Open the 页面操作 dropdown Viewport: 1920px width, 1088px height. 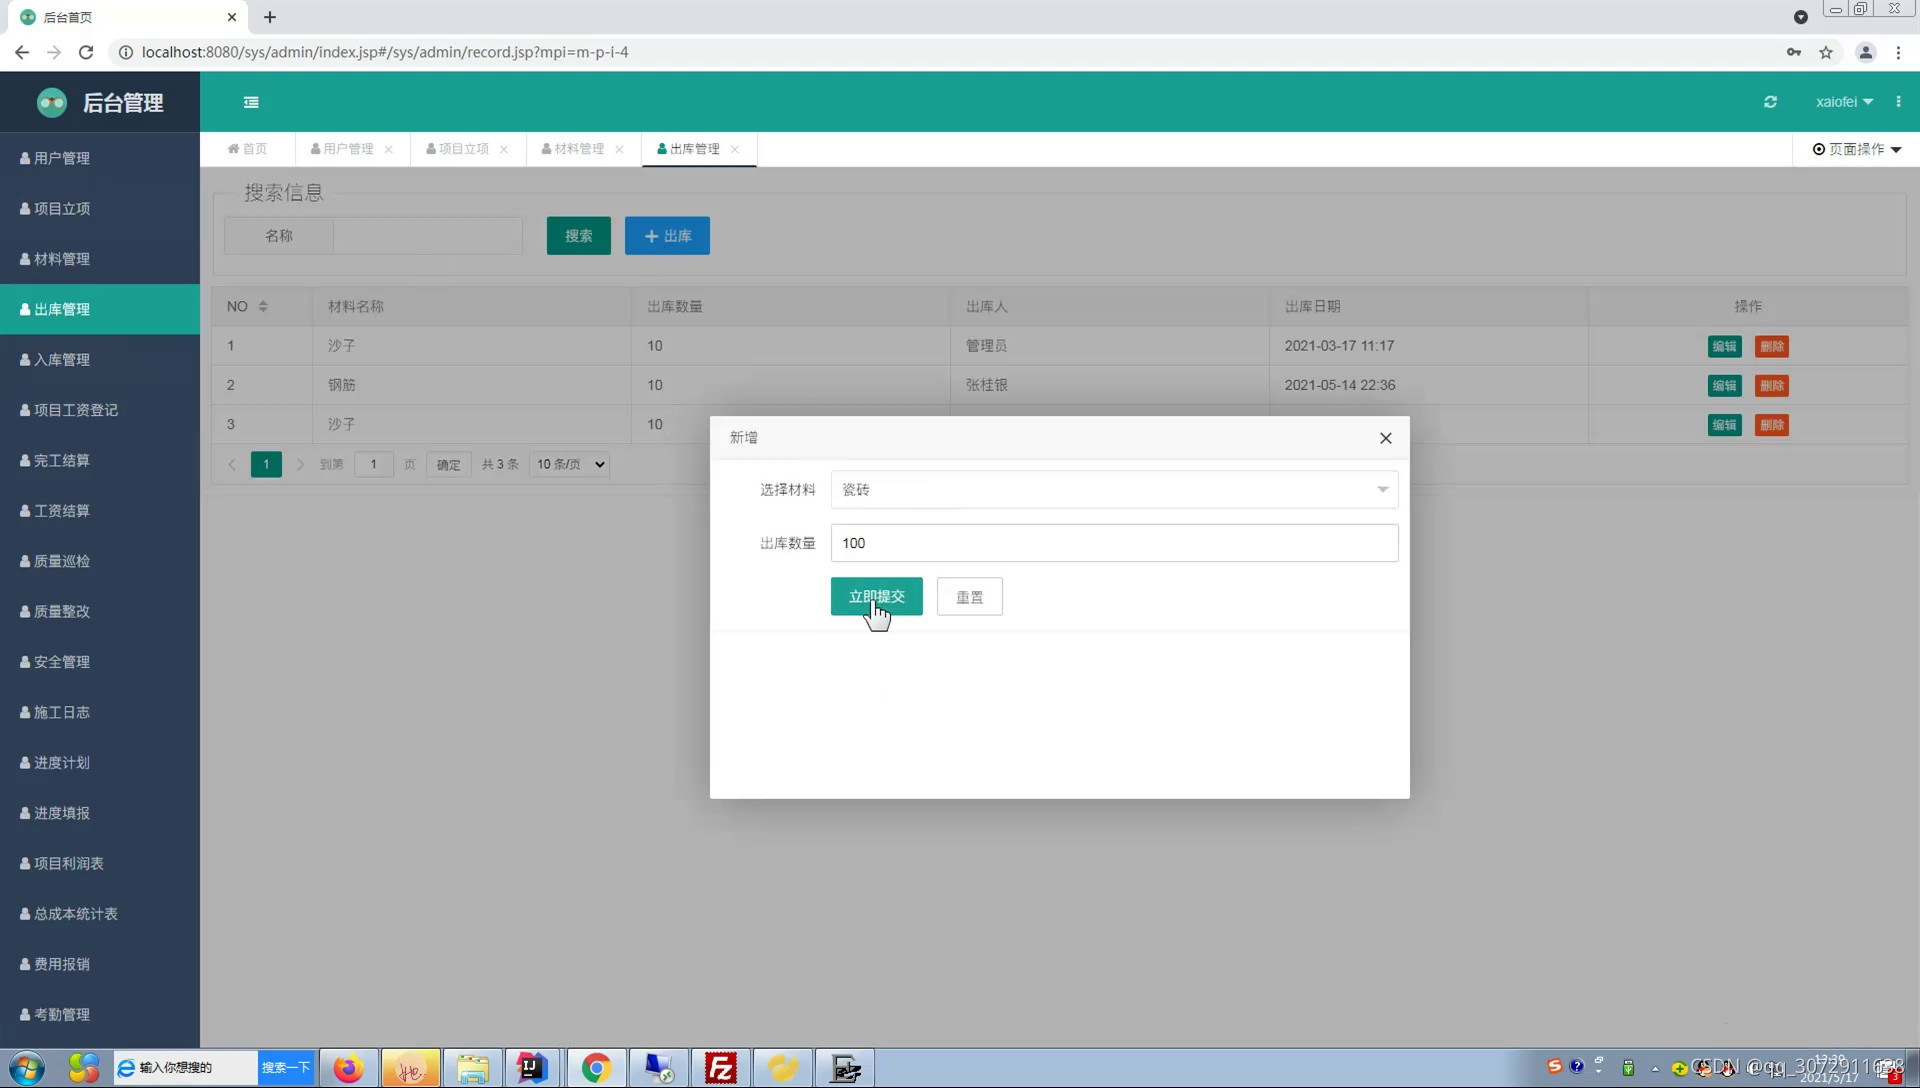pos(1856,149)
